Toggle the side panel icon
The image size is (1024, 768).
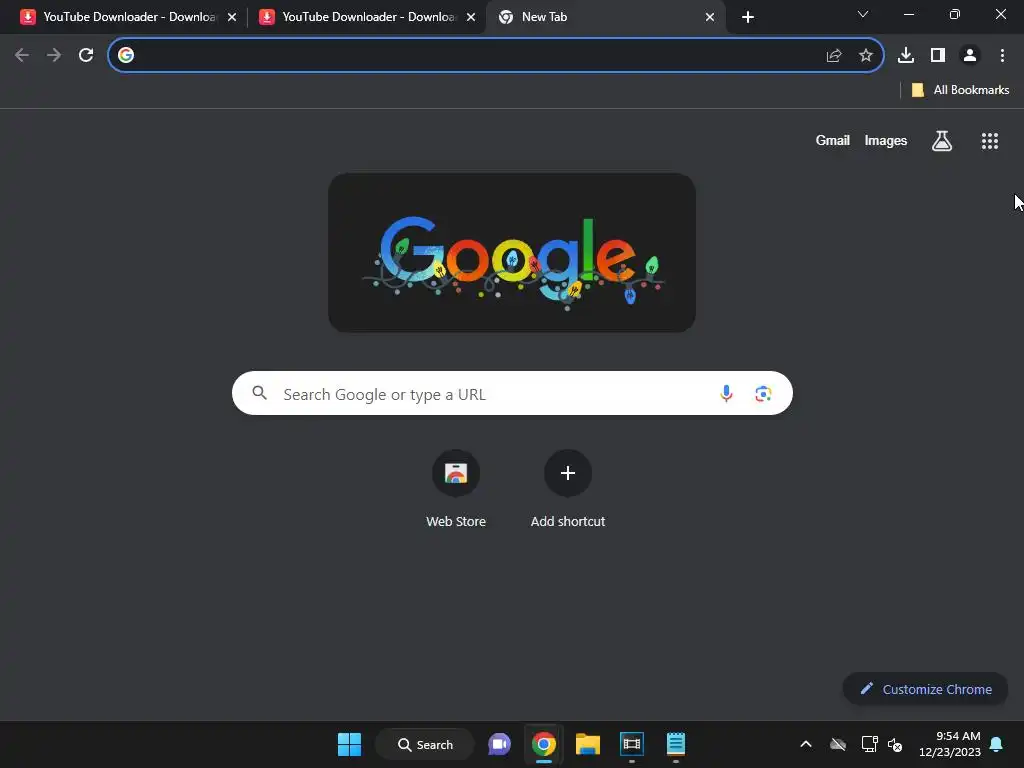(x=938, y=56)
